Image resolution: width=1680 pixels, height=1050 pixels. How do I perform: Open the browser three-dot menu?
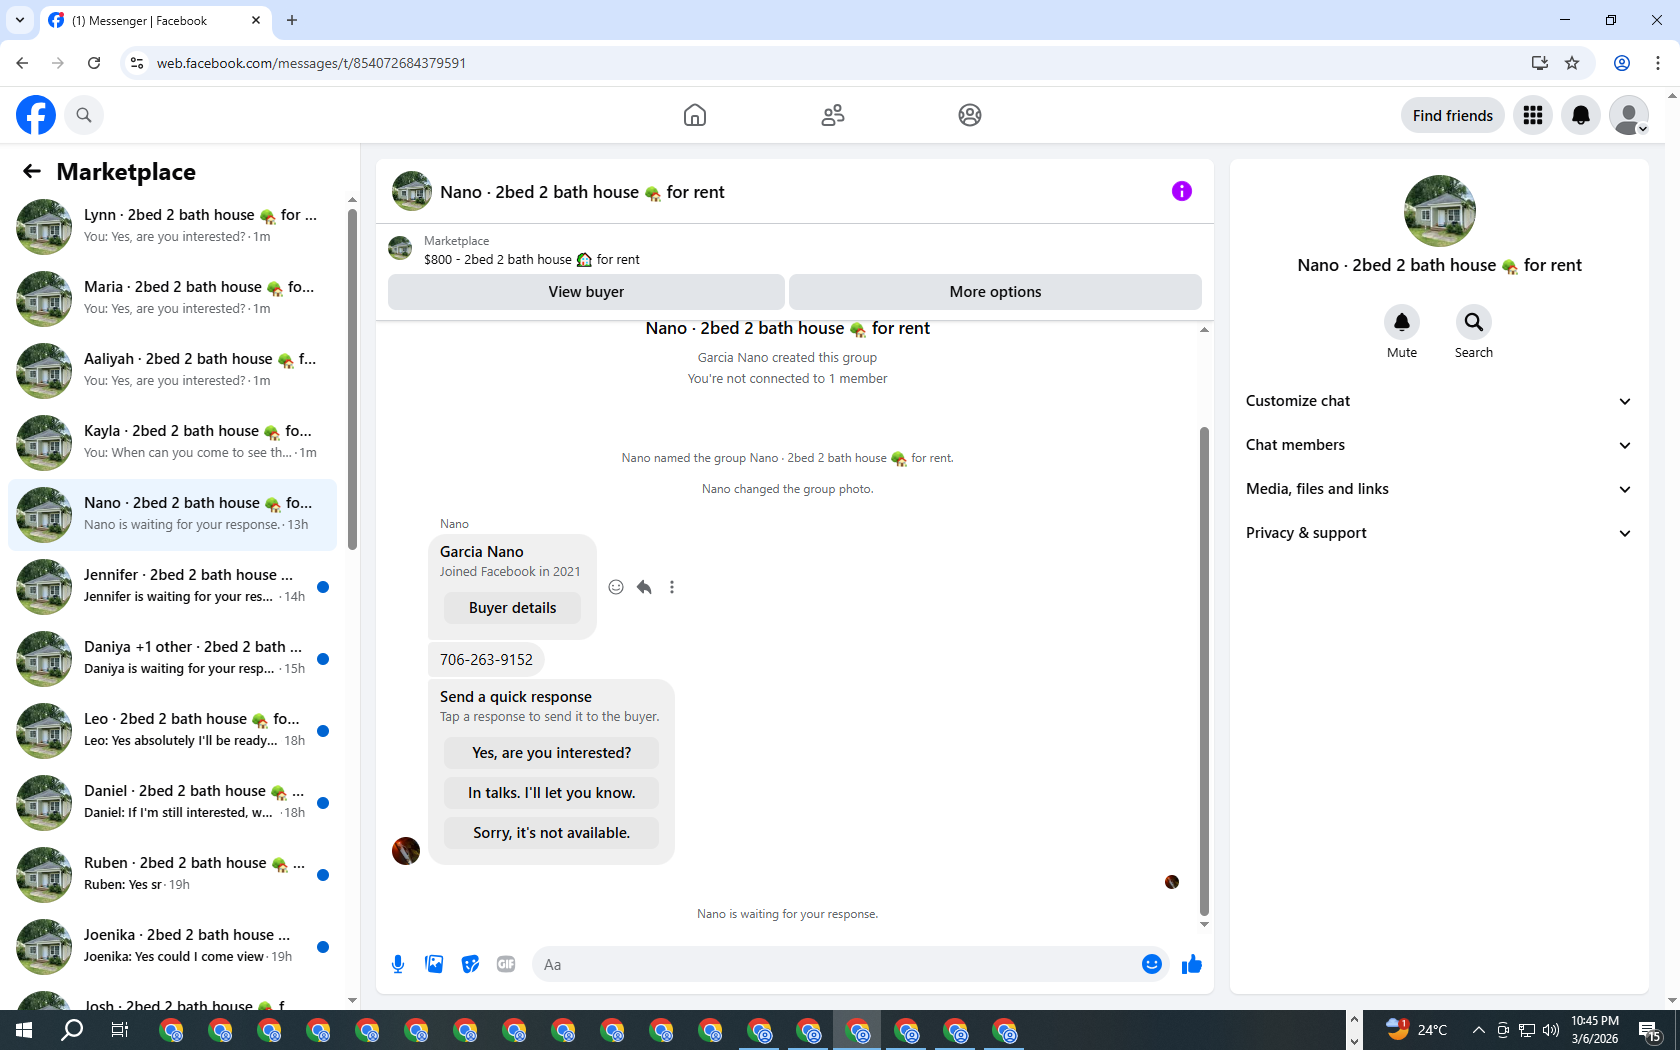(1658, 63)
